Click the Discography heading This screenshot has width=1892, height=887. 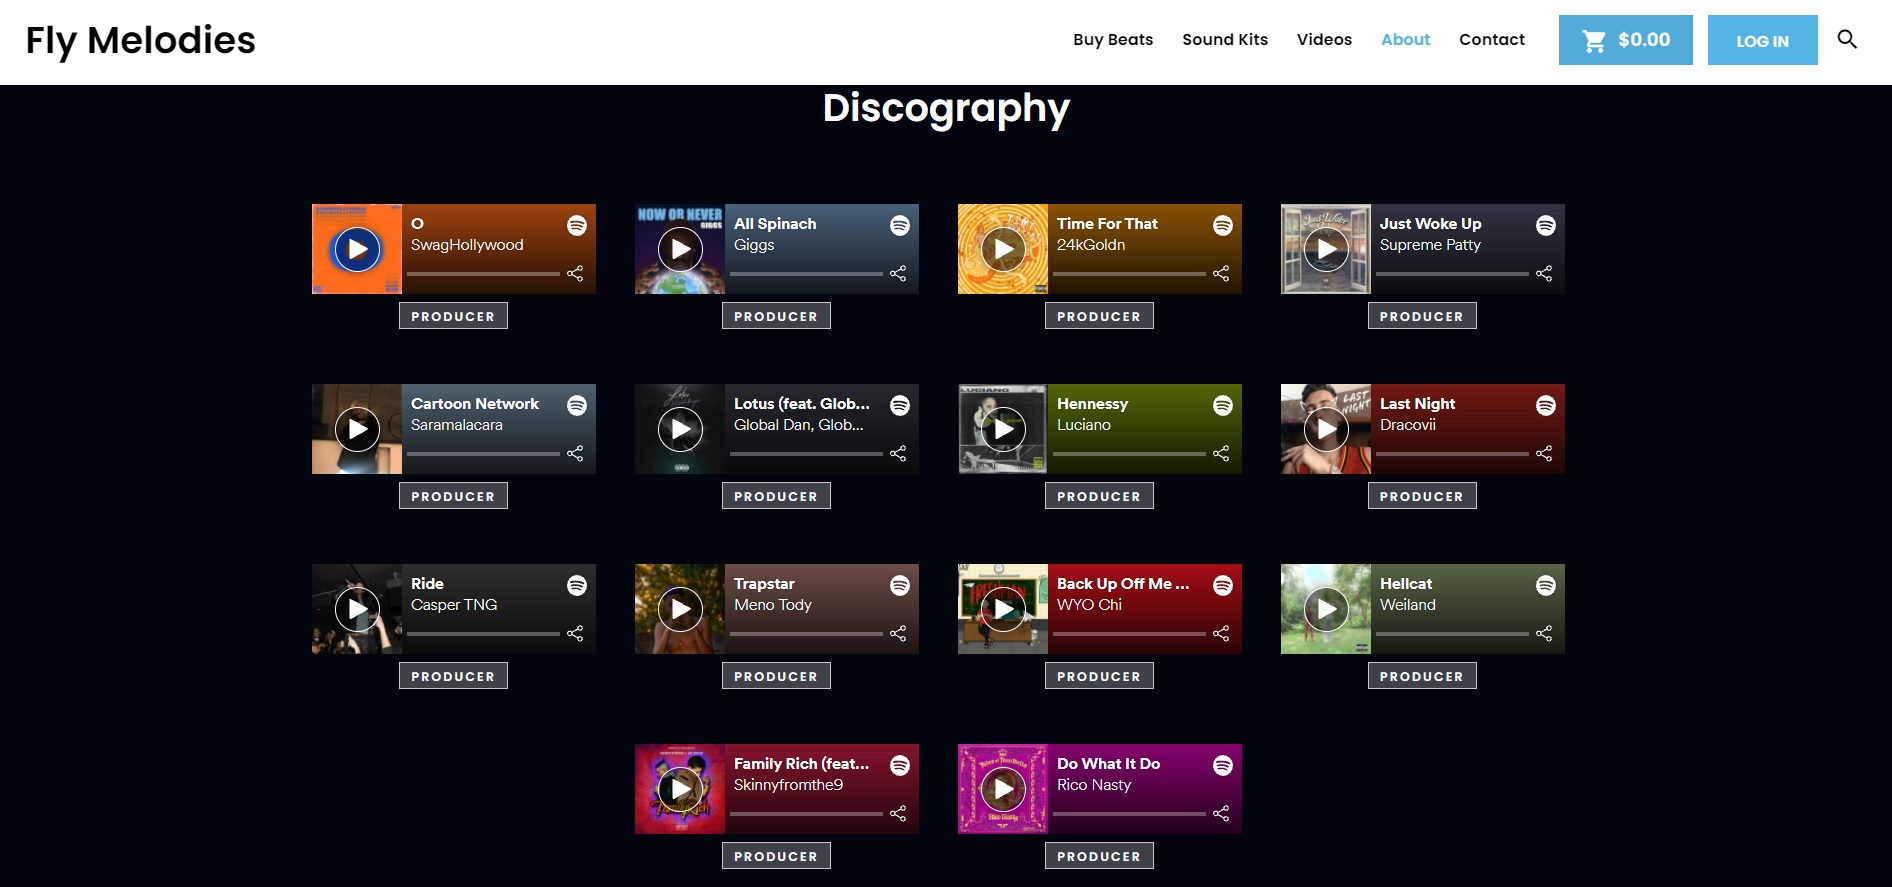click(946, 108)
